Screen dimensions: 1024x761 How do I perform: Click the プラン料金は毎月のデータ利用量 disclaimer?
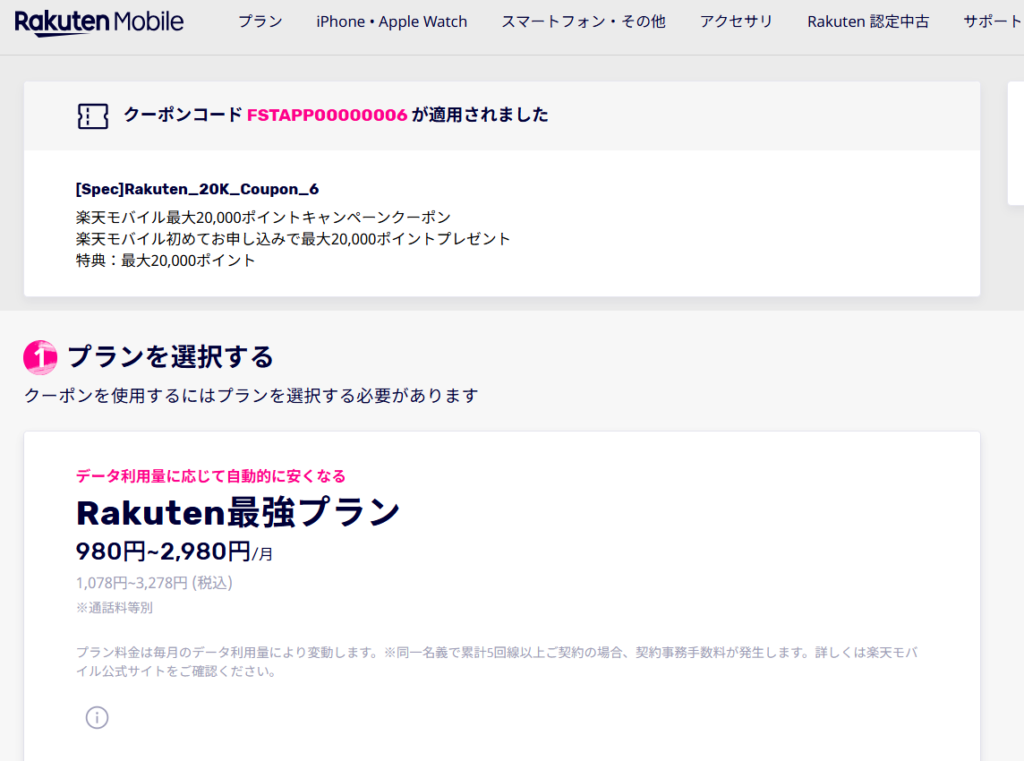point(497,662)
